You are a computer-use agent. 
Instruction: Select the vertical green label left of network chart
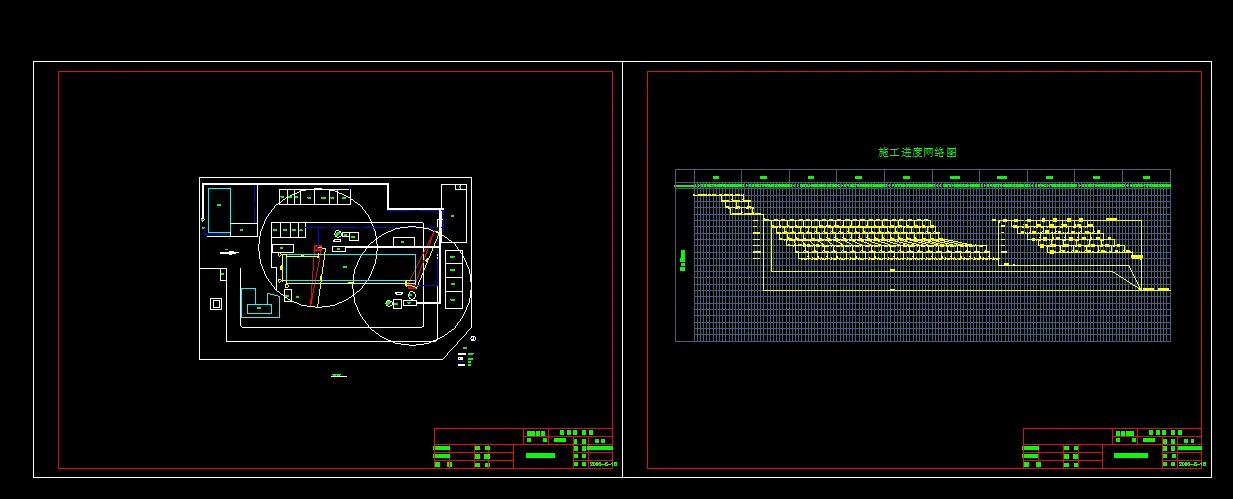tap(683, 260)
